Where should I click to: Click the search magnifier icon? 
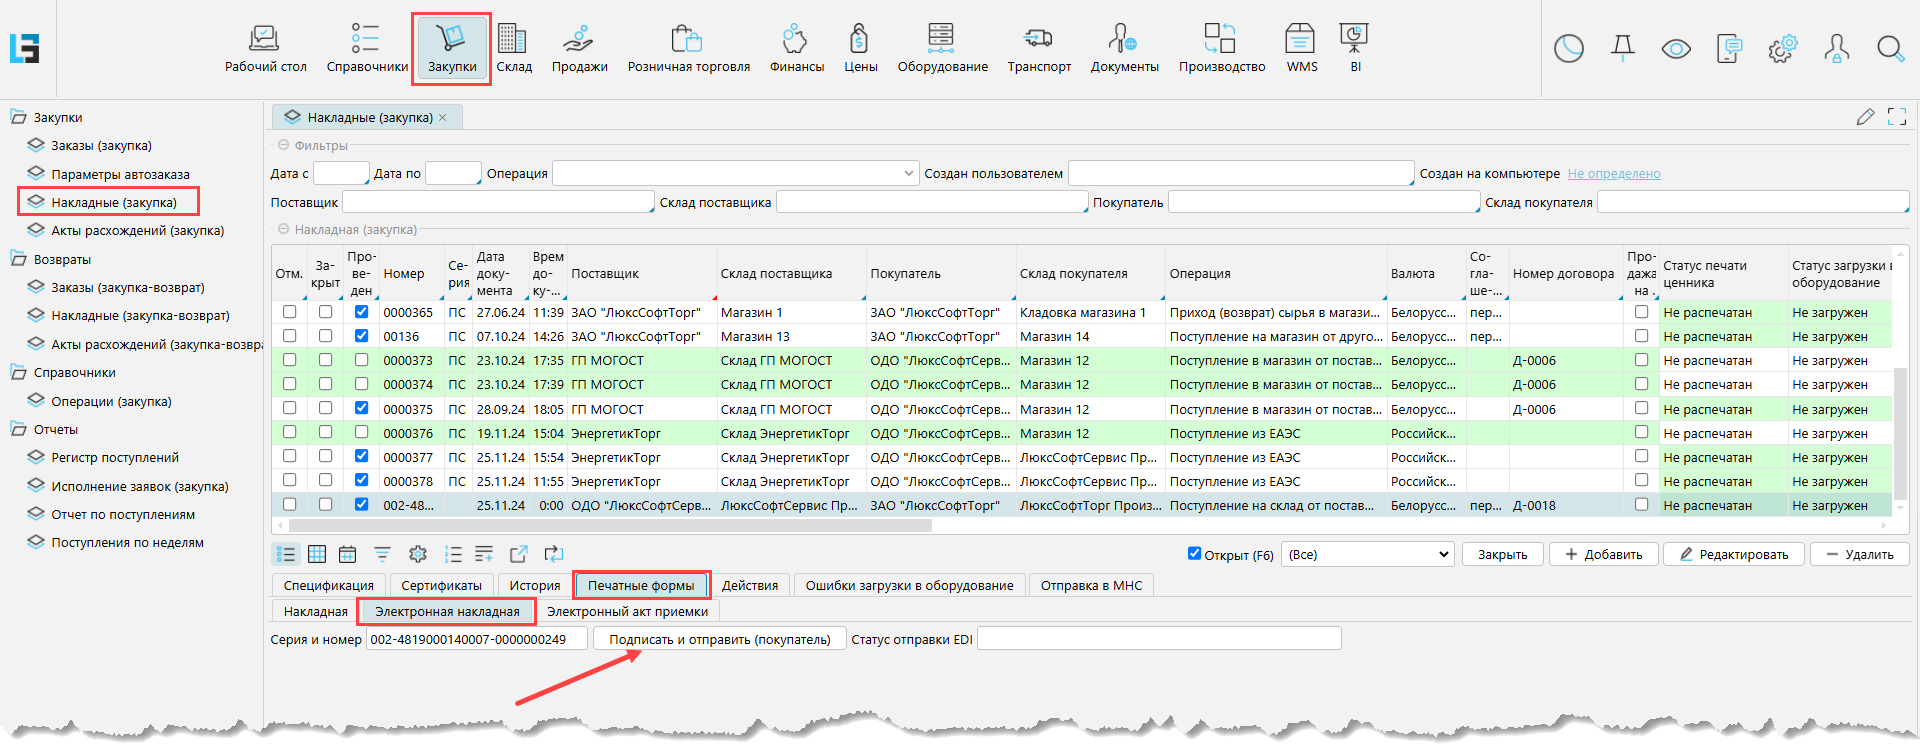[1889, 49]
